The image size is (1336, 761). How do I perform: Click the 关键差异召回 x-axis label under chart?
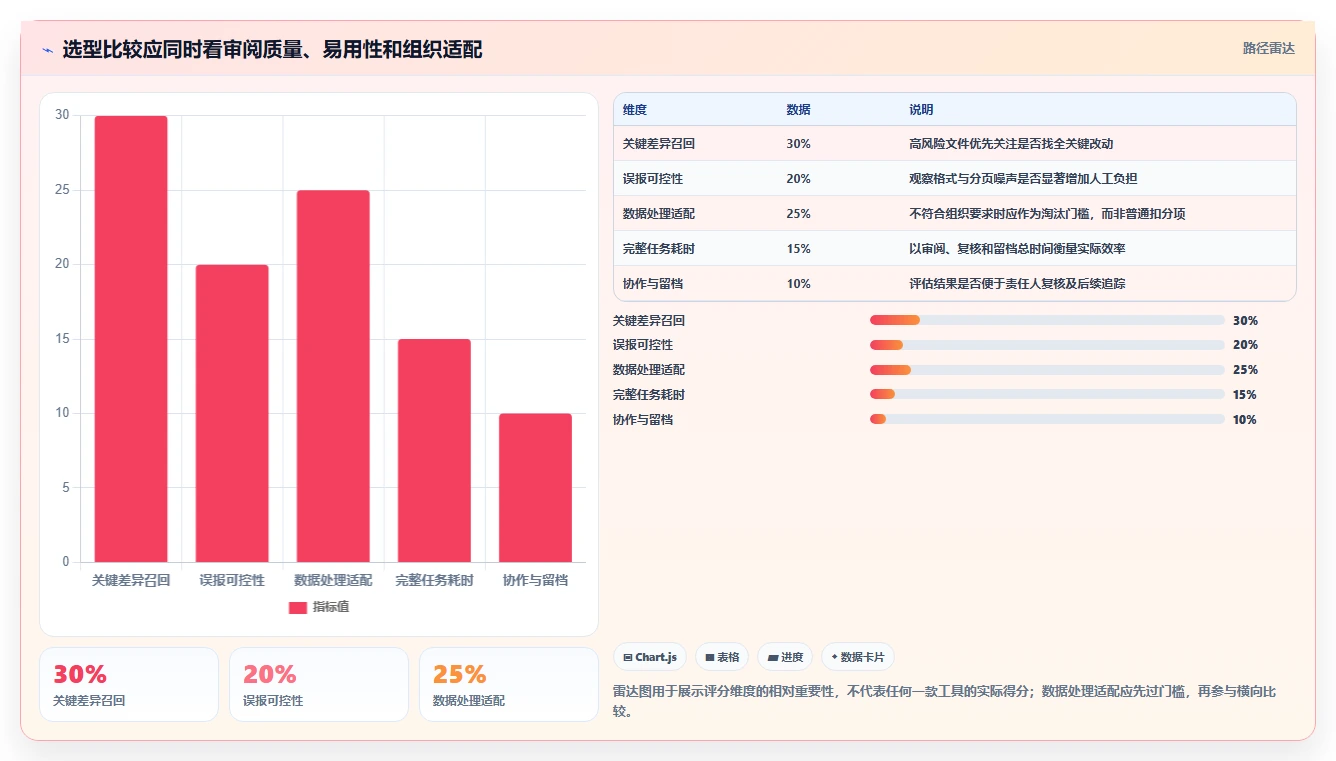point(131,580)
